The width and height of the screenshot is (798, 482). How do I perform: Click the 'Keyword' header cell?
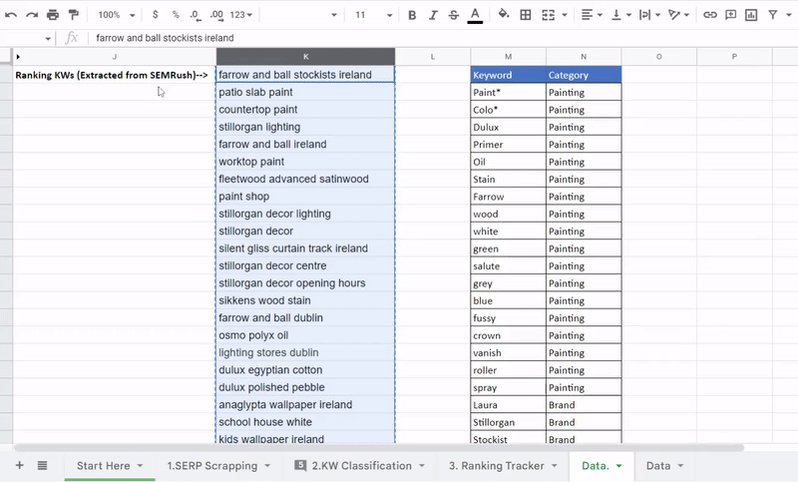coord(508,75)
